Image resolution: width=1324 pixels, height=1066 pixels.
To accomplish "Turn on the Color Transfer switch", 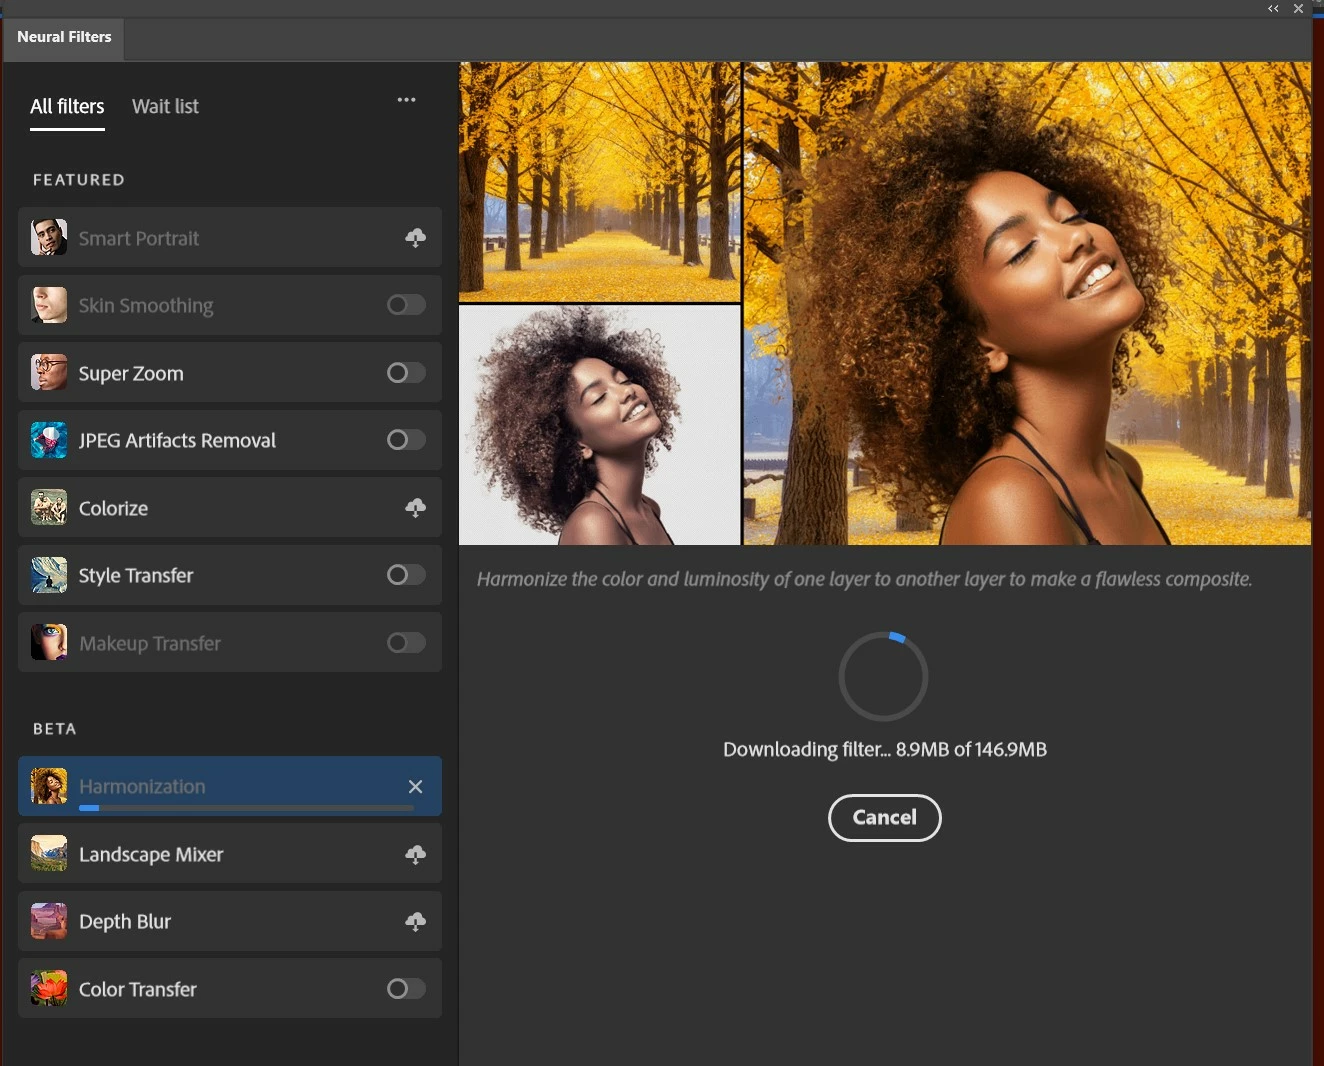I will (406, 989).
